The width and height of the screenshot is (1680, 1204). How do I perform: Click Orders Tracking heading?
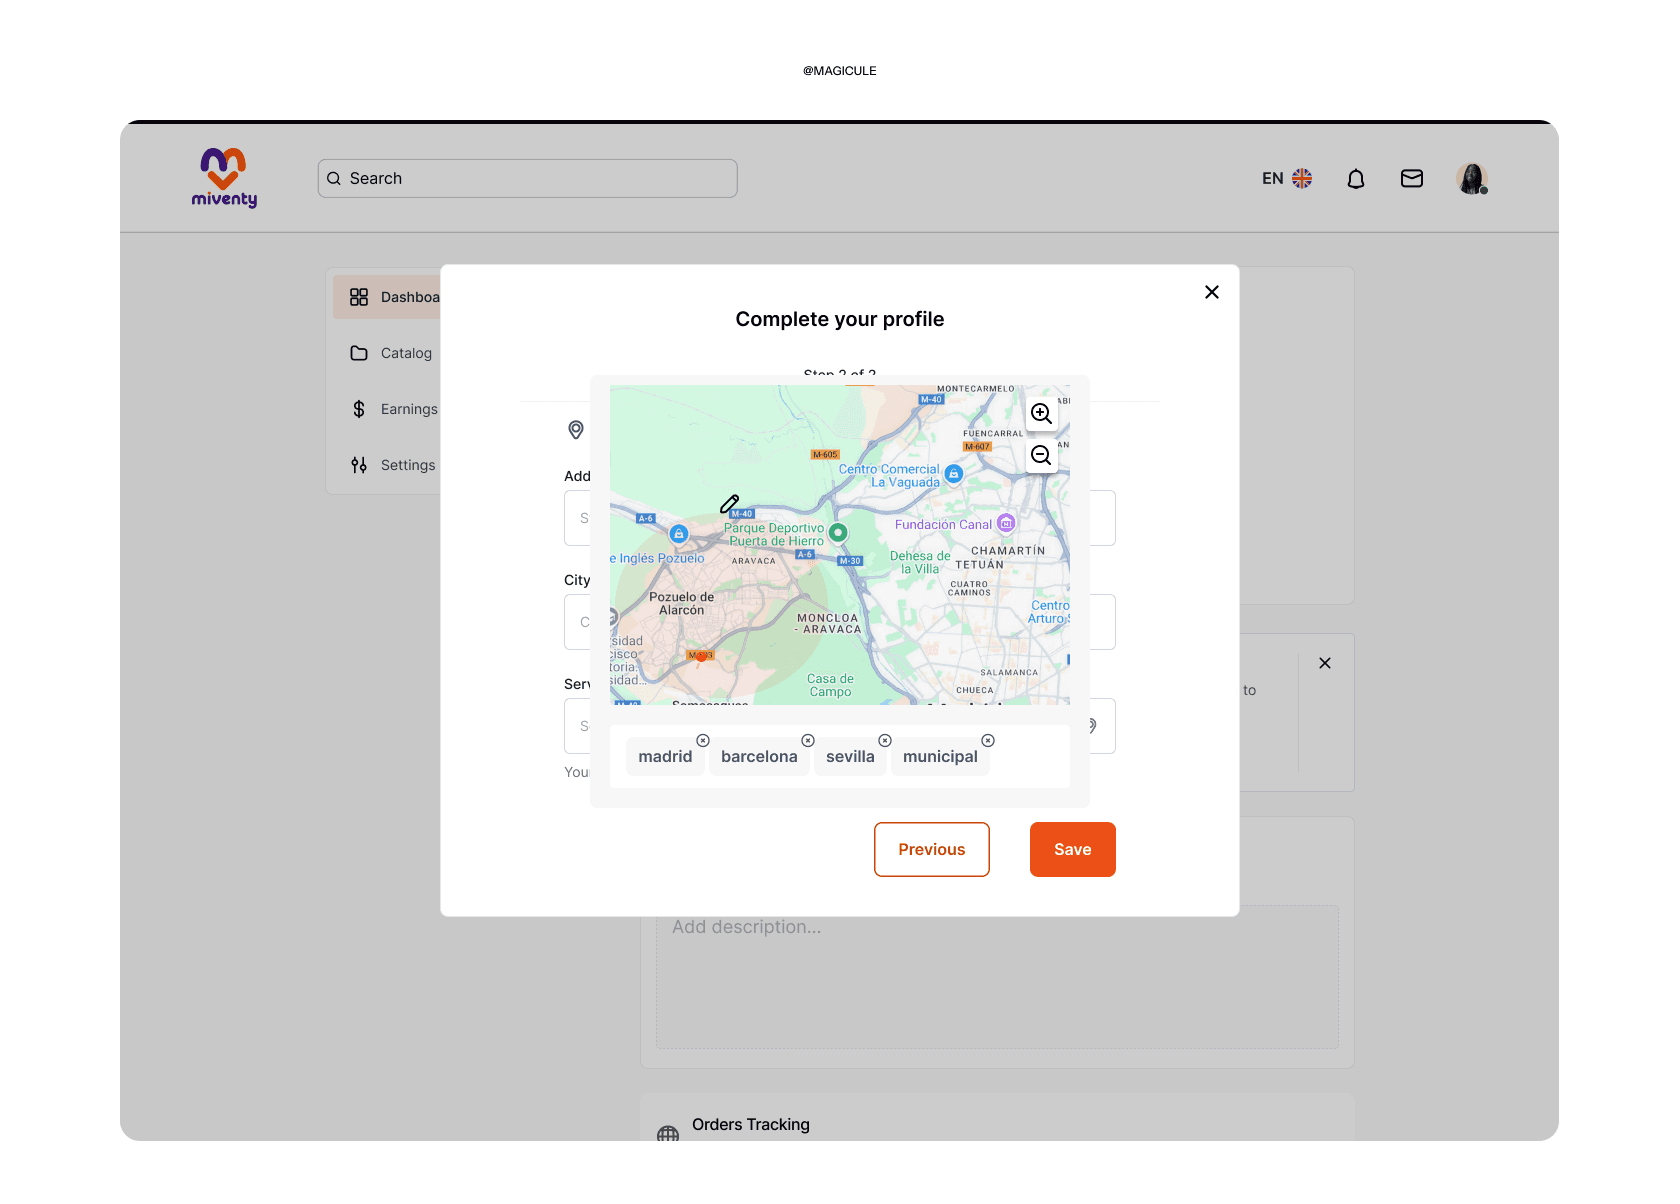(x=751, y=1125)
